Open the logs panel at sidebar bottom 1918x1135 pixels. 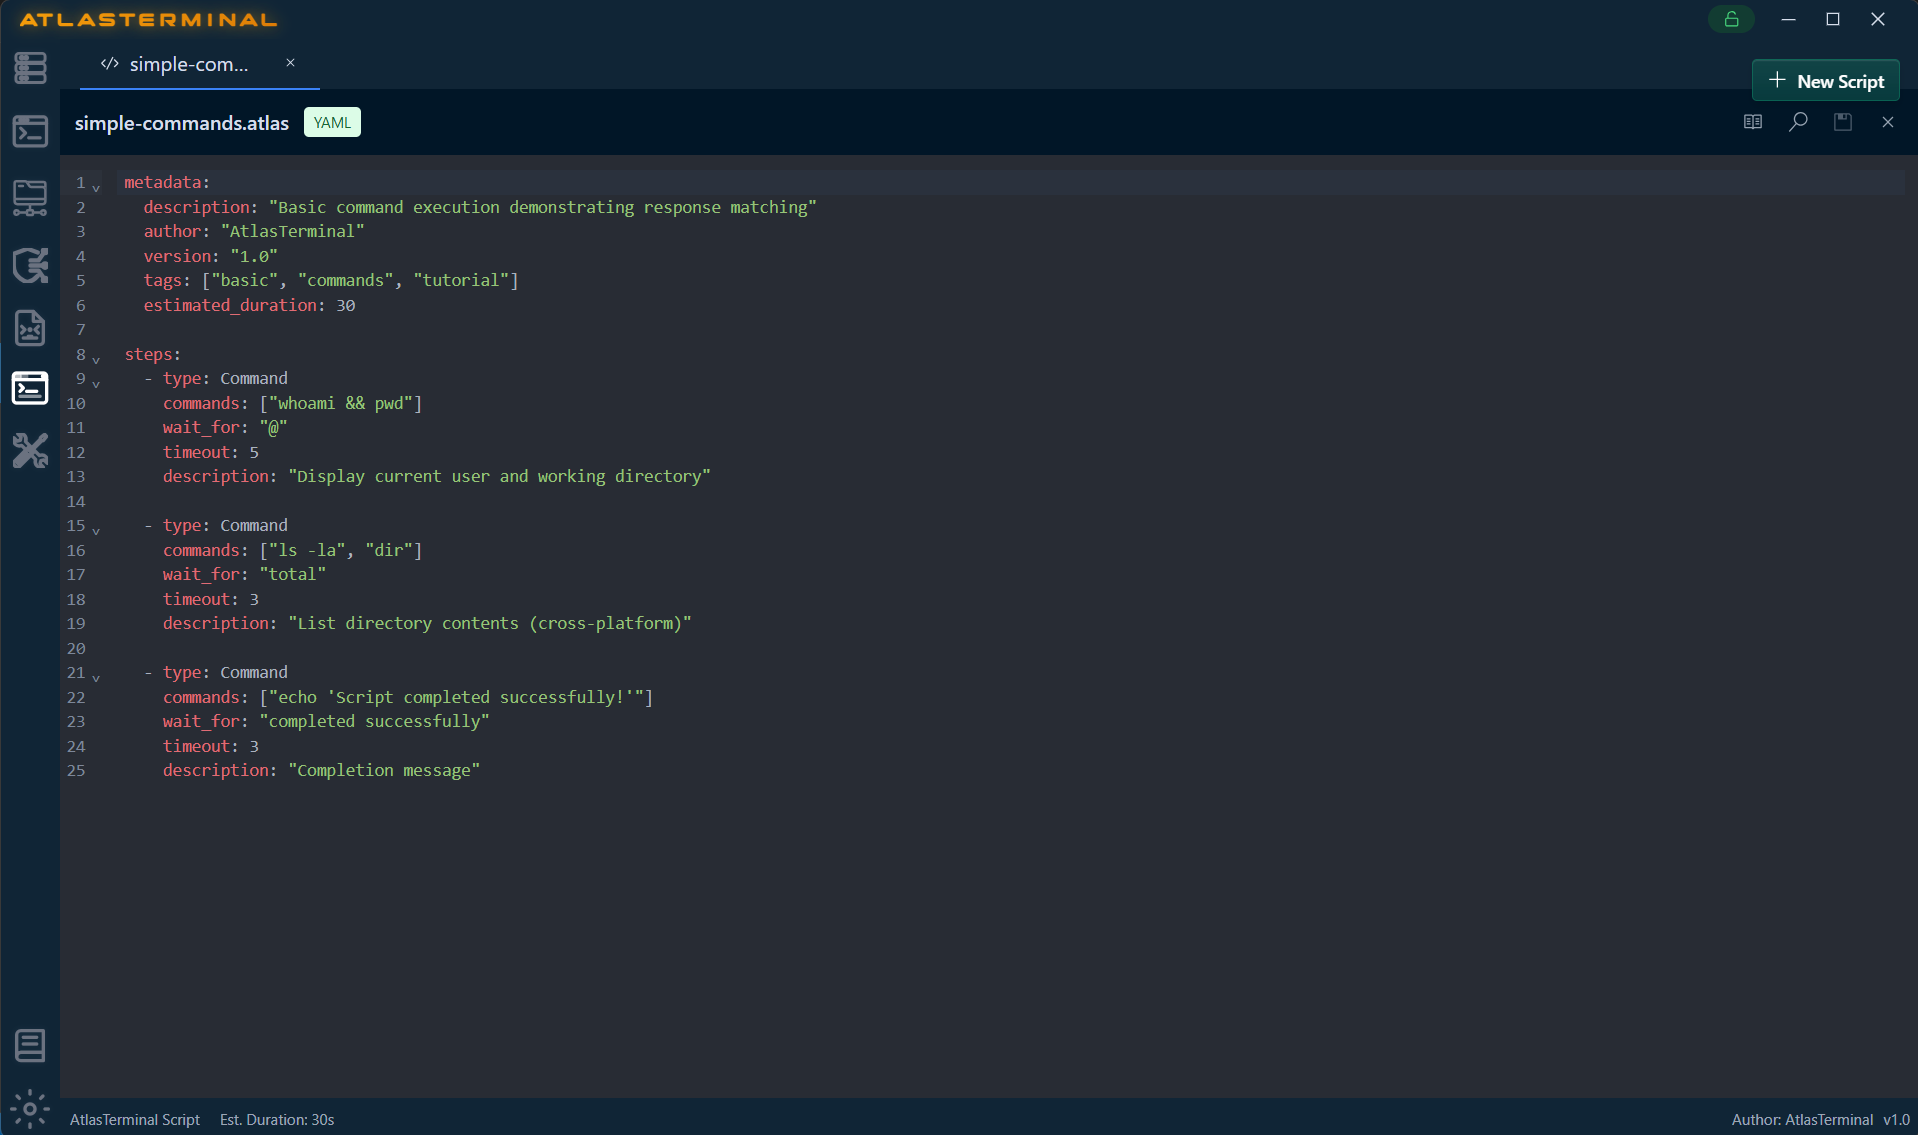coord(30,1046)
